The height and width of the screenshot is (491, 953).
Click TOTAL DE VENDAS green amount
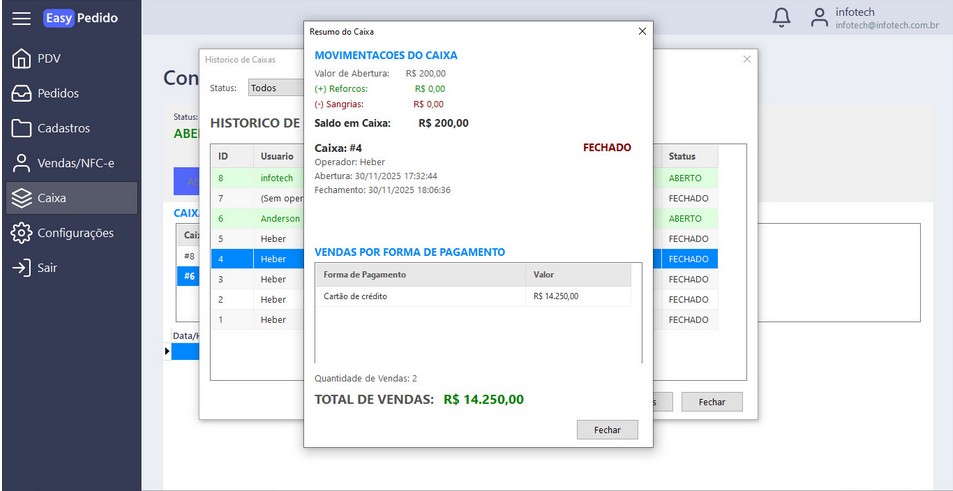483,399
